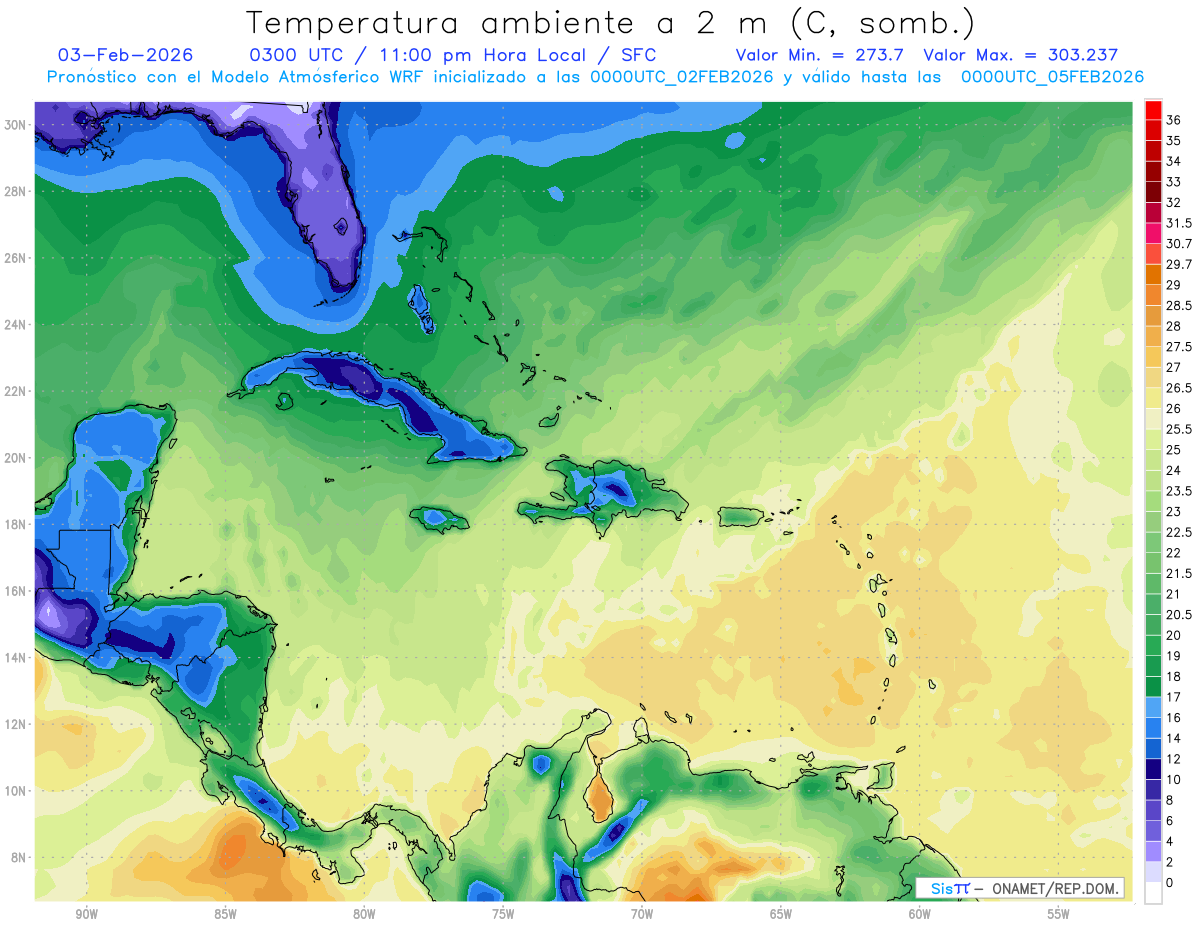Click the '17' color scale label
Screen dimensions: 1200x927
(1173, 697)
